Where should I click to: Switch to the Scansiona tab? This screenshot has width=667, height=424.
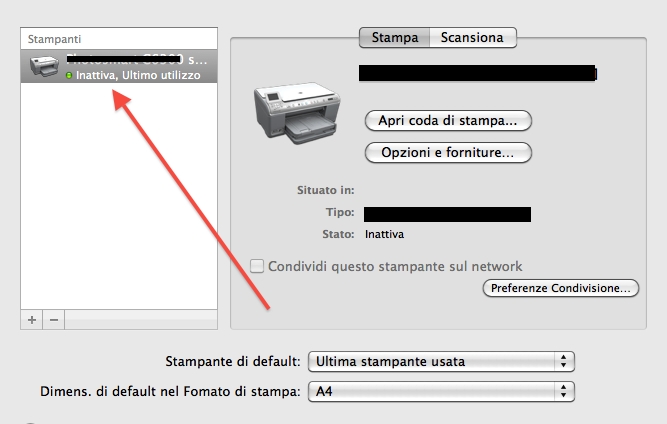472,37
